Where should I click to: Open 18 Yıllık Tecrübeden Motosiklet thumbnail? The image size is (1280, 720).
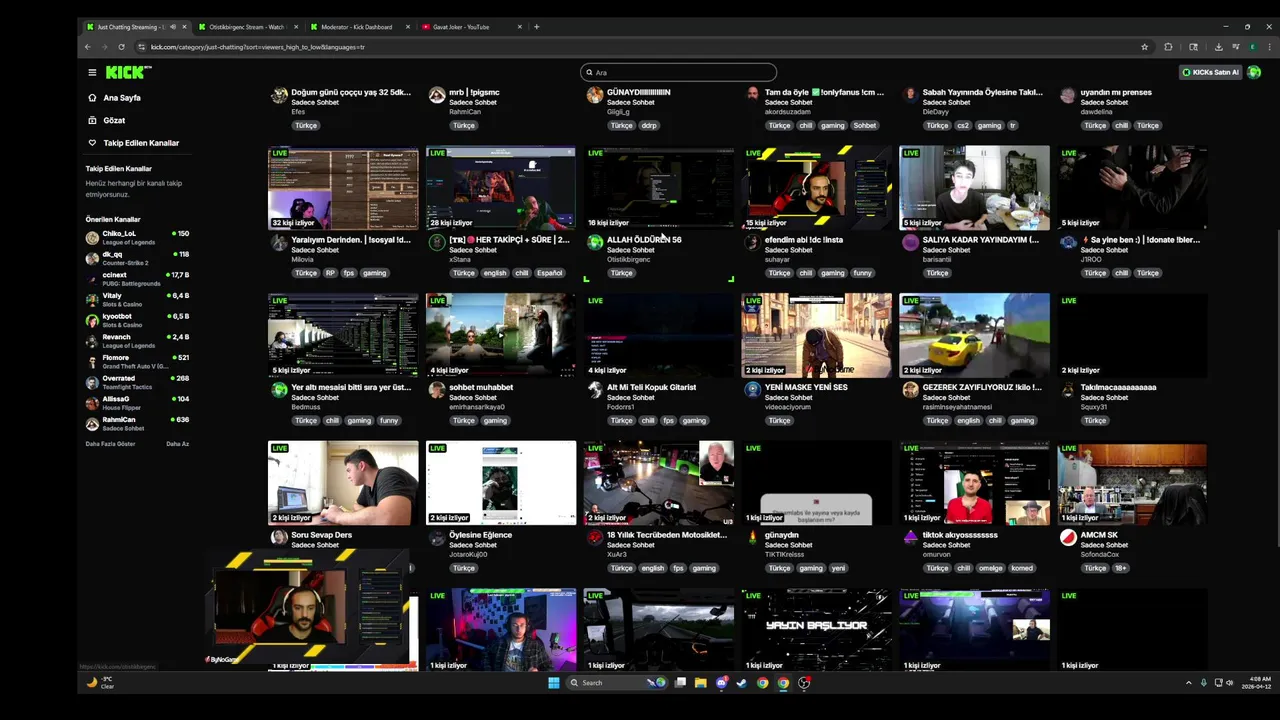point(659,483)
